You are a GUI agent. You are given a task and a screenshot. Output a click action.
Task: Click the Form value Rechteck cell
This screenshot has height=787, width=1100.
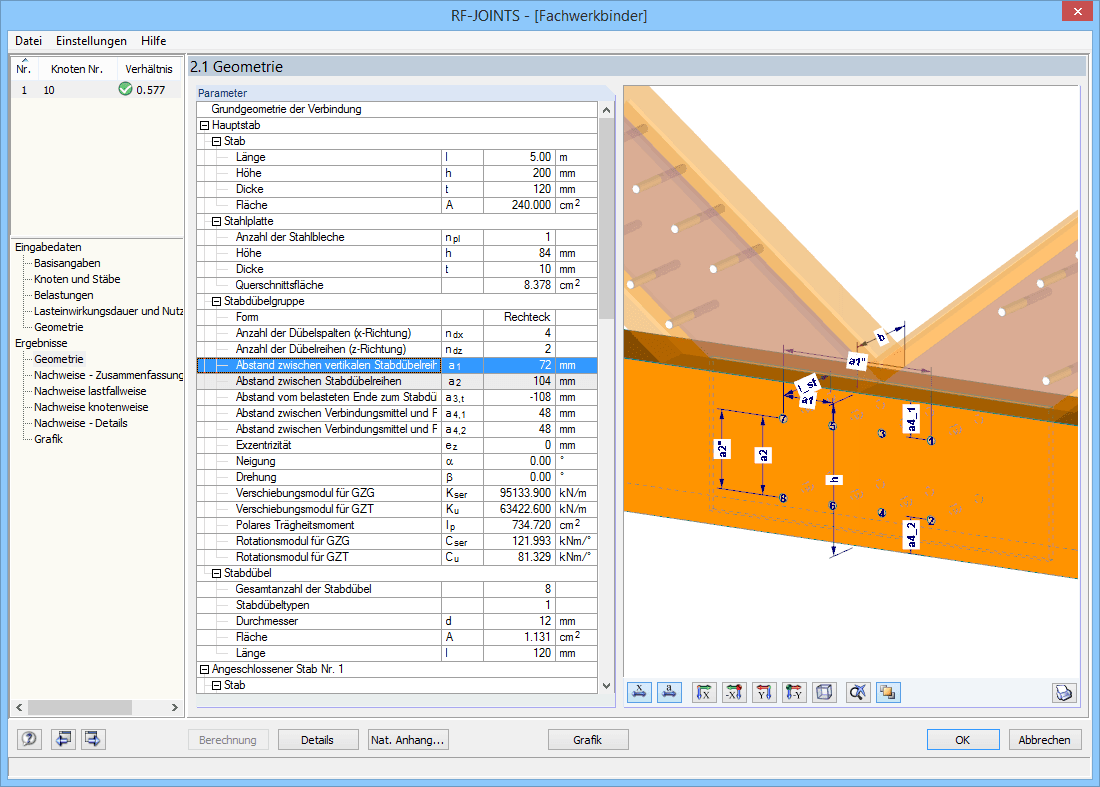[518, 317]
